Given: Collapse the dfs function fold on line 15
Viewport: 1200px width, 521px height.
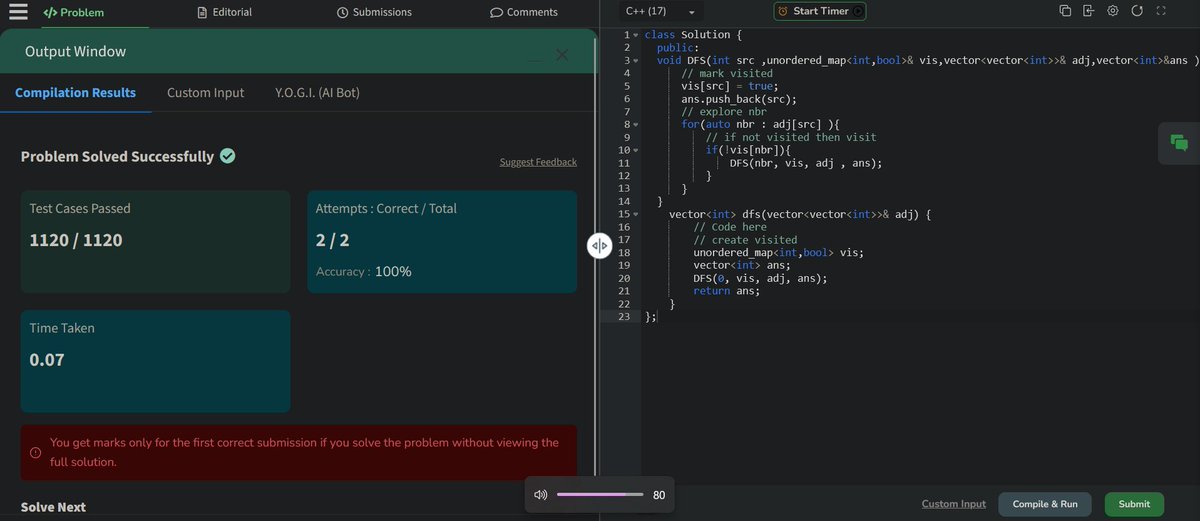Looking at the screenshot, I should 636,214.
